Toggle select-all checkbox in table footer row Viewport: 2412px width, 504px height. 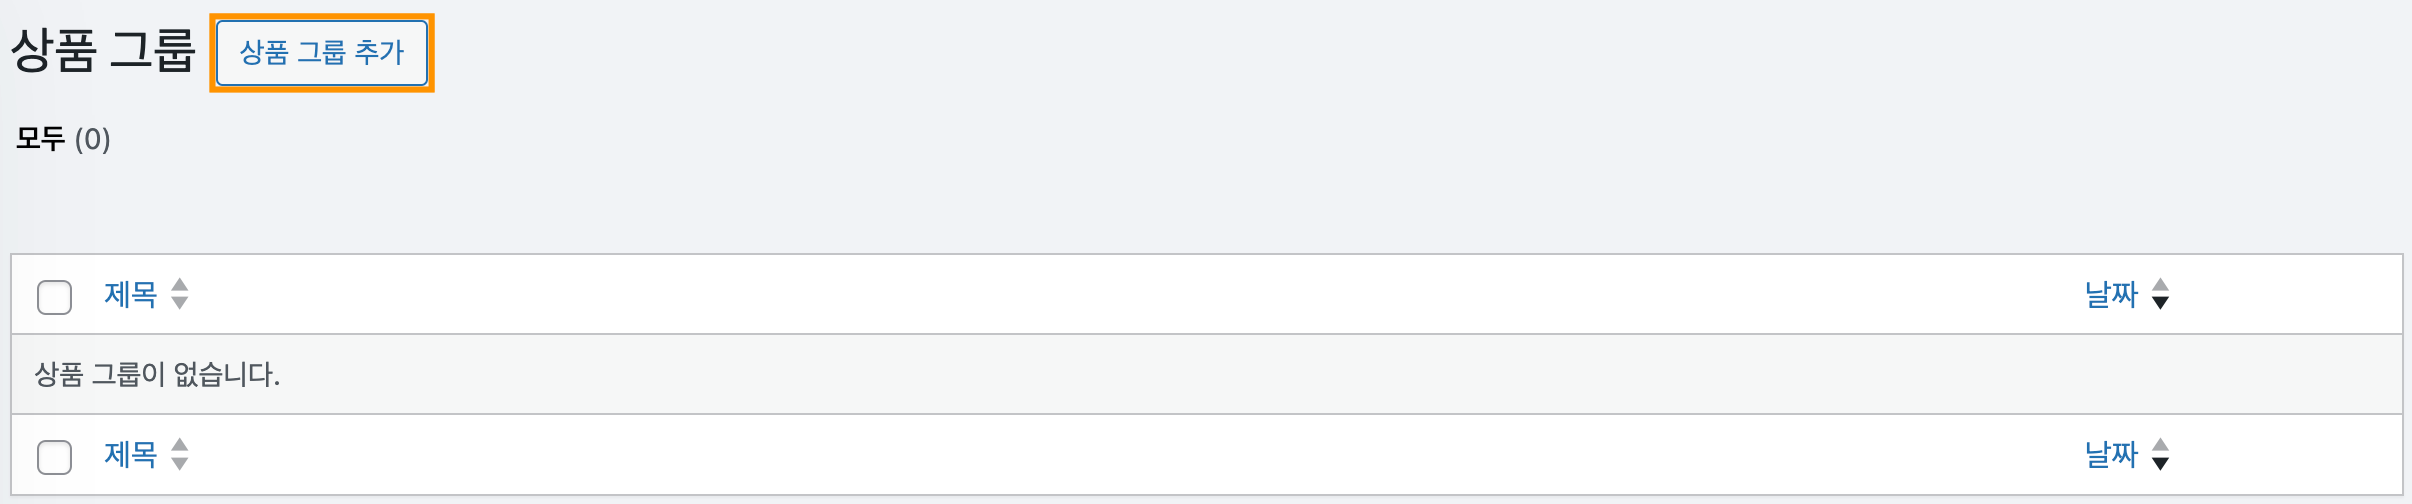[x=54, y=457]
